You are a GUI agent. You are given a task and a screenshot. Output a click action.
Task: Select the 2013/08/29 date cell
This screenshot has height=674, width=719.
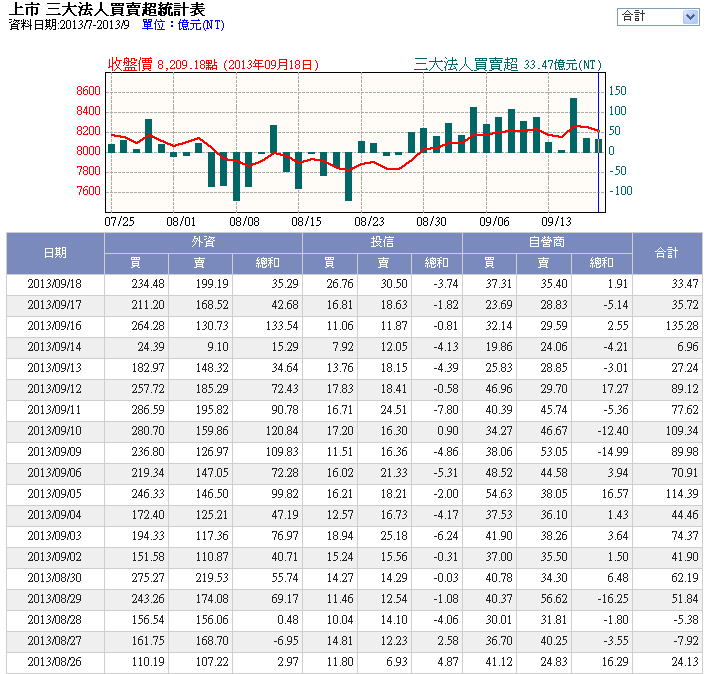point(55,599)
